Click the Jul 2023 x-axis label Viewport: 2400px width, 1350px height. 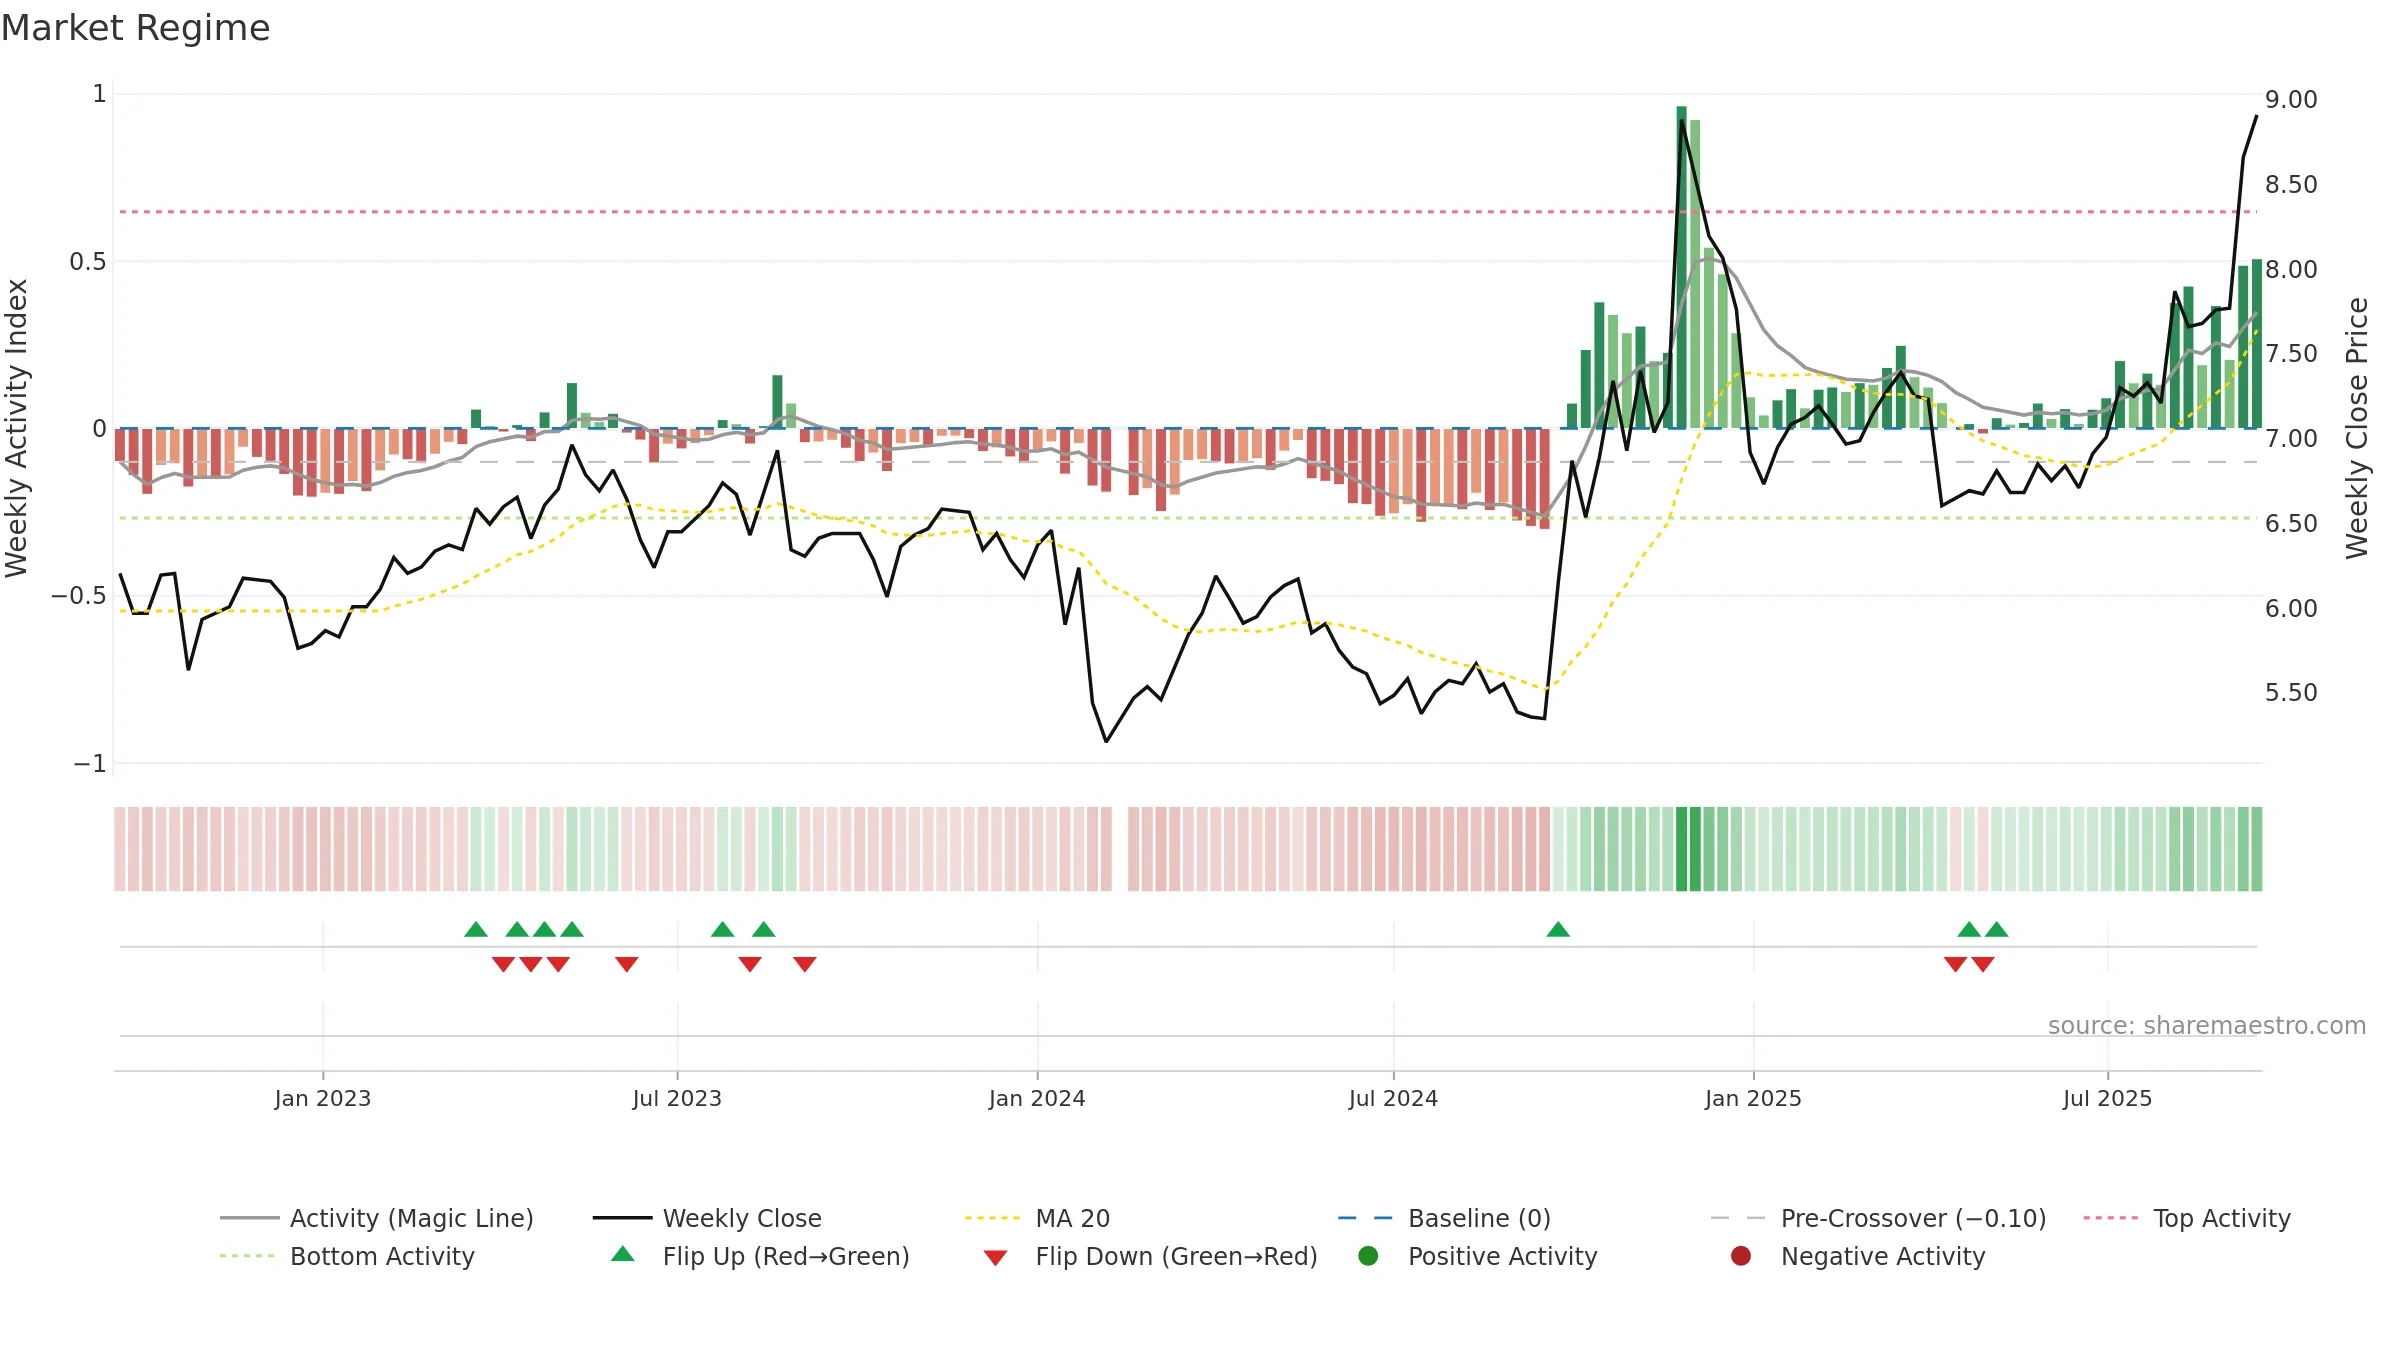pyautogui.click(x=677, y=1098)
